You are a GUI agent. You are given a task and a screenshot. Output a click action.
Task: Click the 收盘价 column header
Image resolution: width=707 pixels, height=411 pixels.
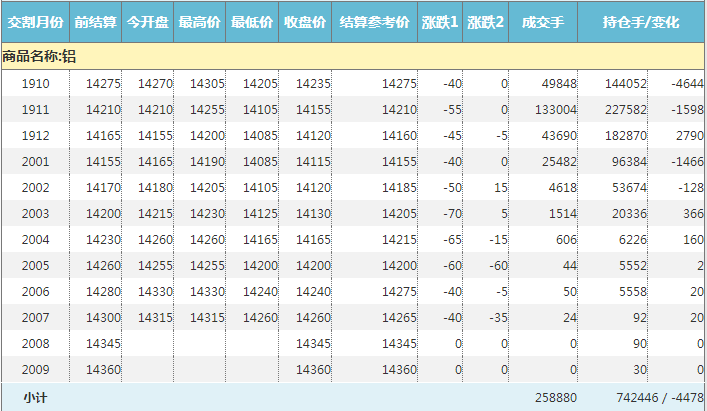pyautogui.click(x=305, y=21)
